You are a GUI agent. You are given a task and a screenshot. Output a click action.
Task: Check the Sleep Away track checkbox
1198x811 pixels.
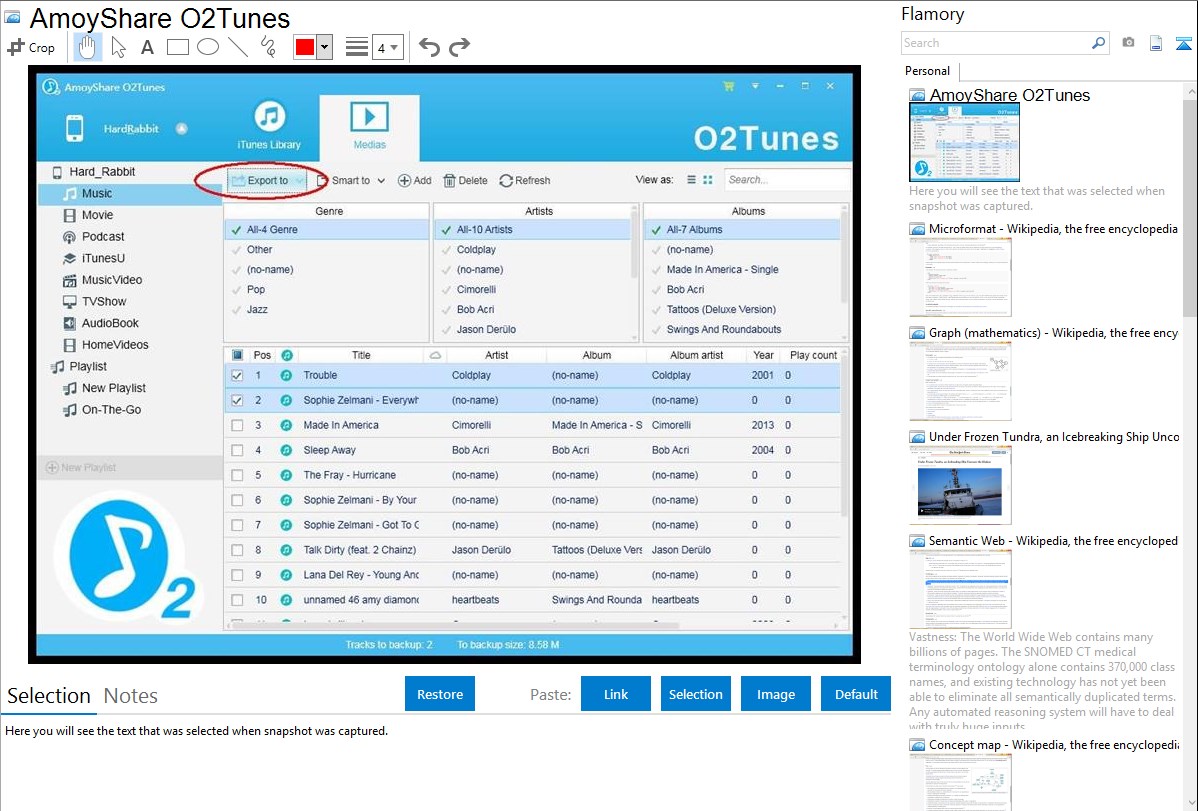(238, 450)
